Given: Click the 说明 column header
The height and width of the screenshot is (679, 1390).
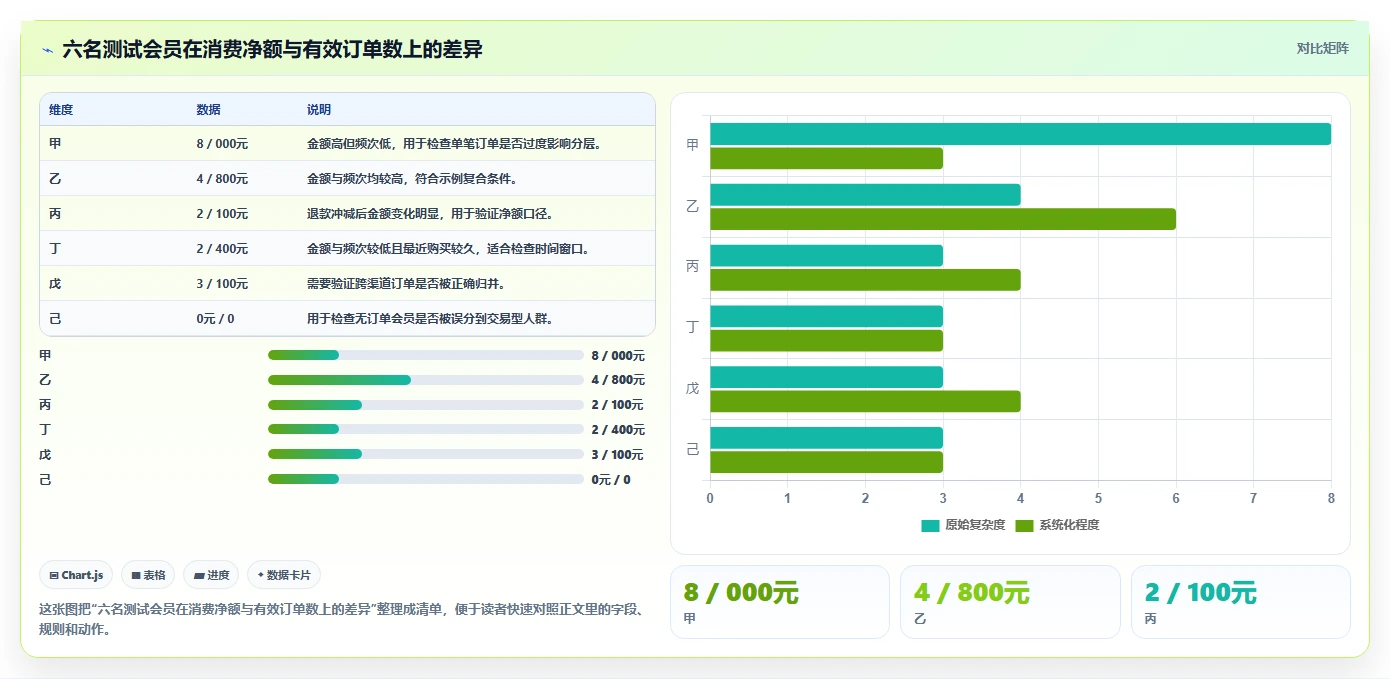Looking at the screenshot, I should [x=318, y=110].
